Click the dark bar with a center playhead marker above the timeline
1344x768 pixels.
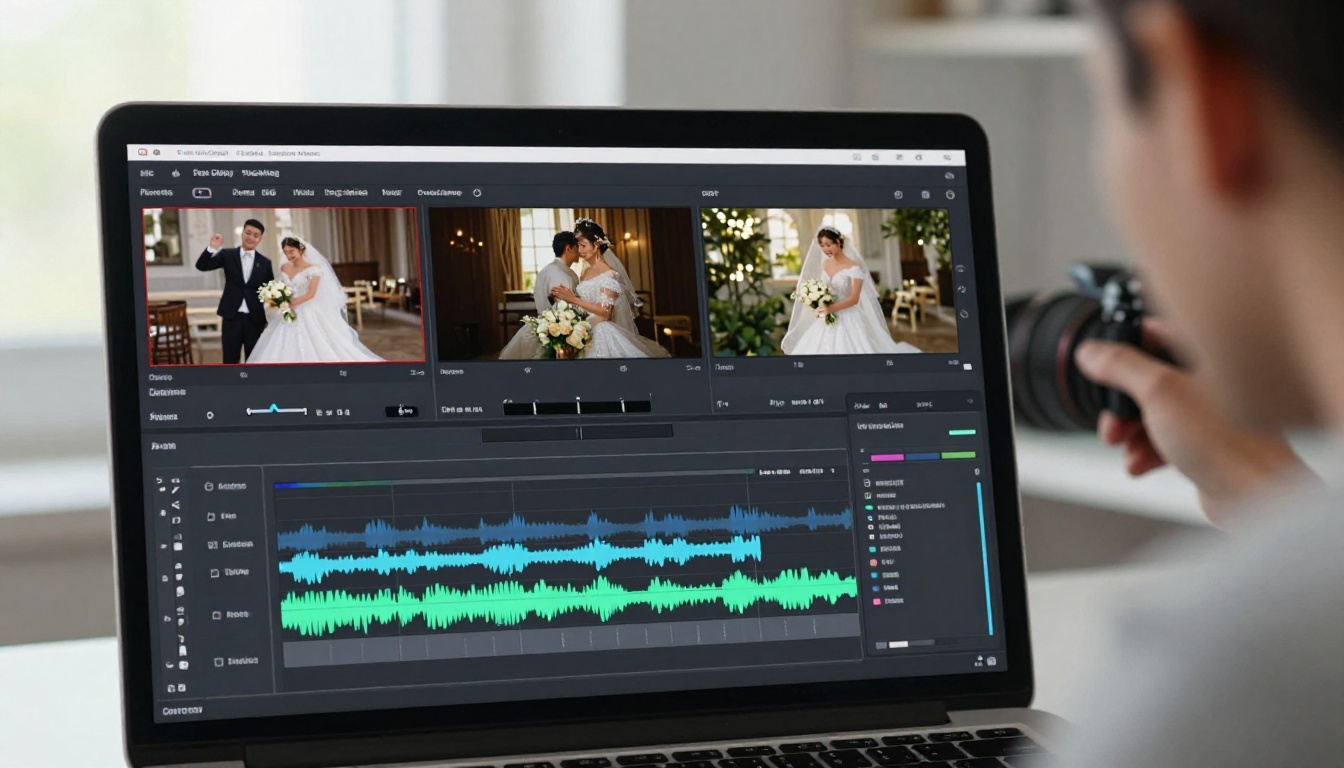[577, 432]
